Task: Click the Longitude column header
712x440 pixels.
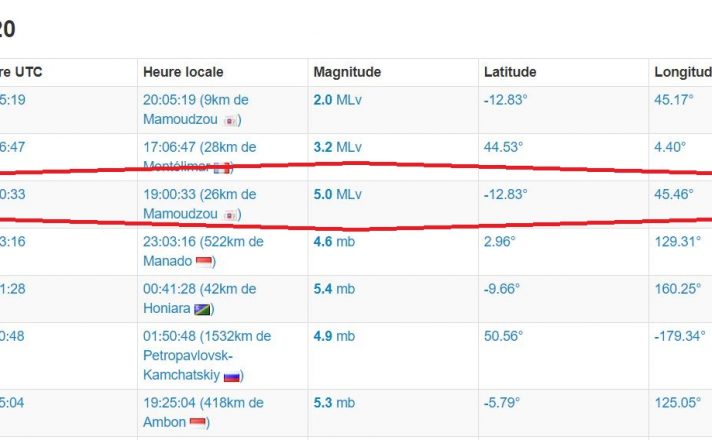Action: [x=683, y=72]
